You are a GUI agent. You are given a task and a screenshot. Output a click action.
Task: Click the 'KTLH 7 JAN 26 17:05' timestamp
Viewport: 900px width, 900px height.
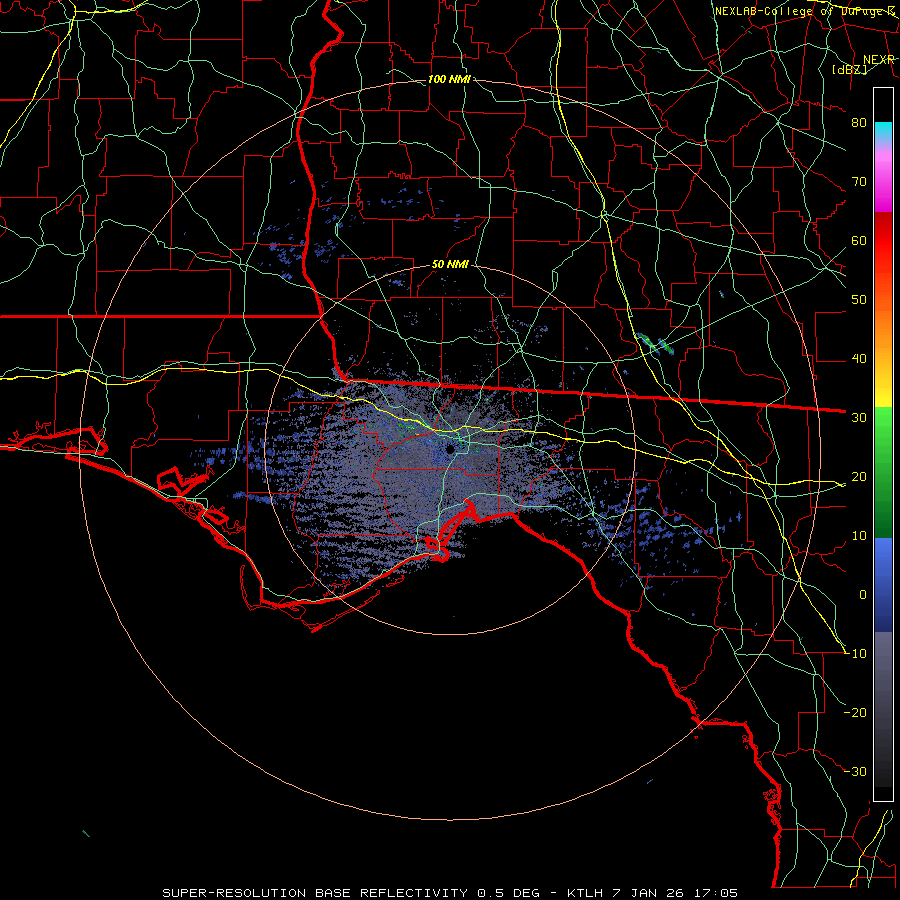(x=652, y=893)
